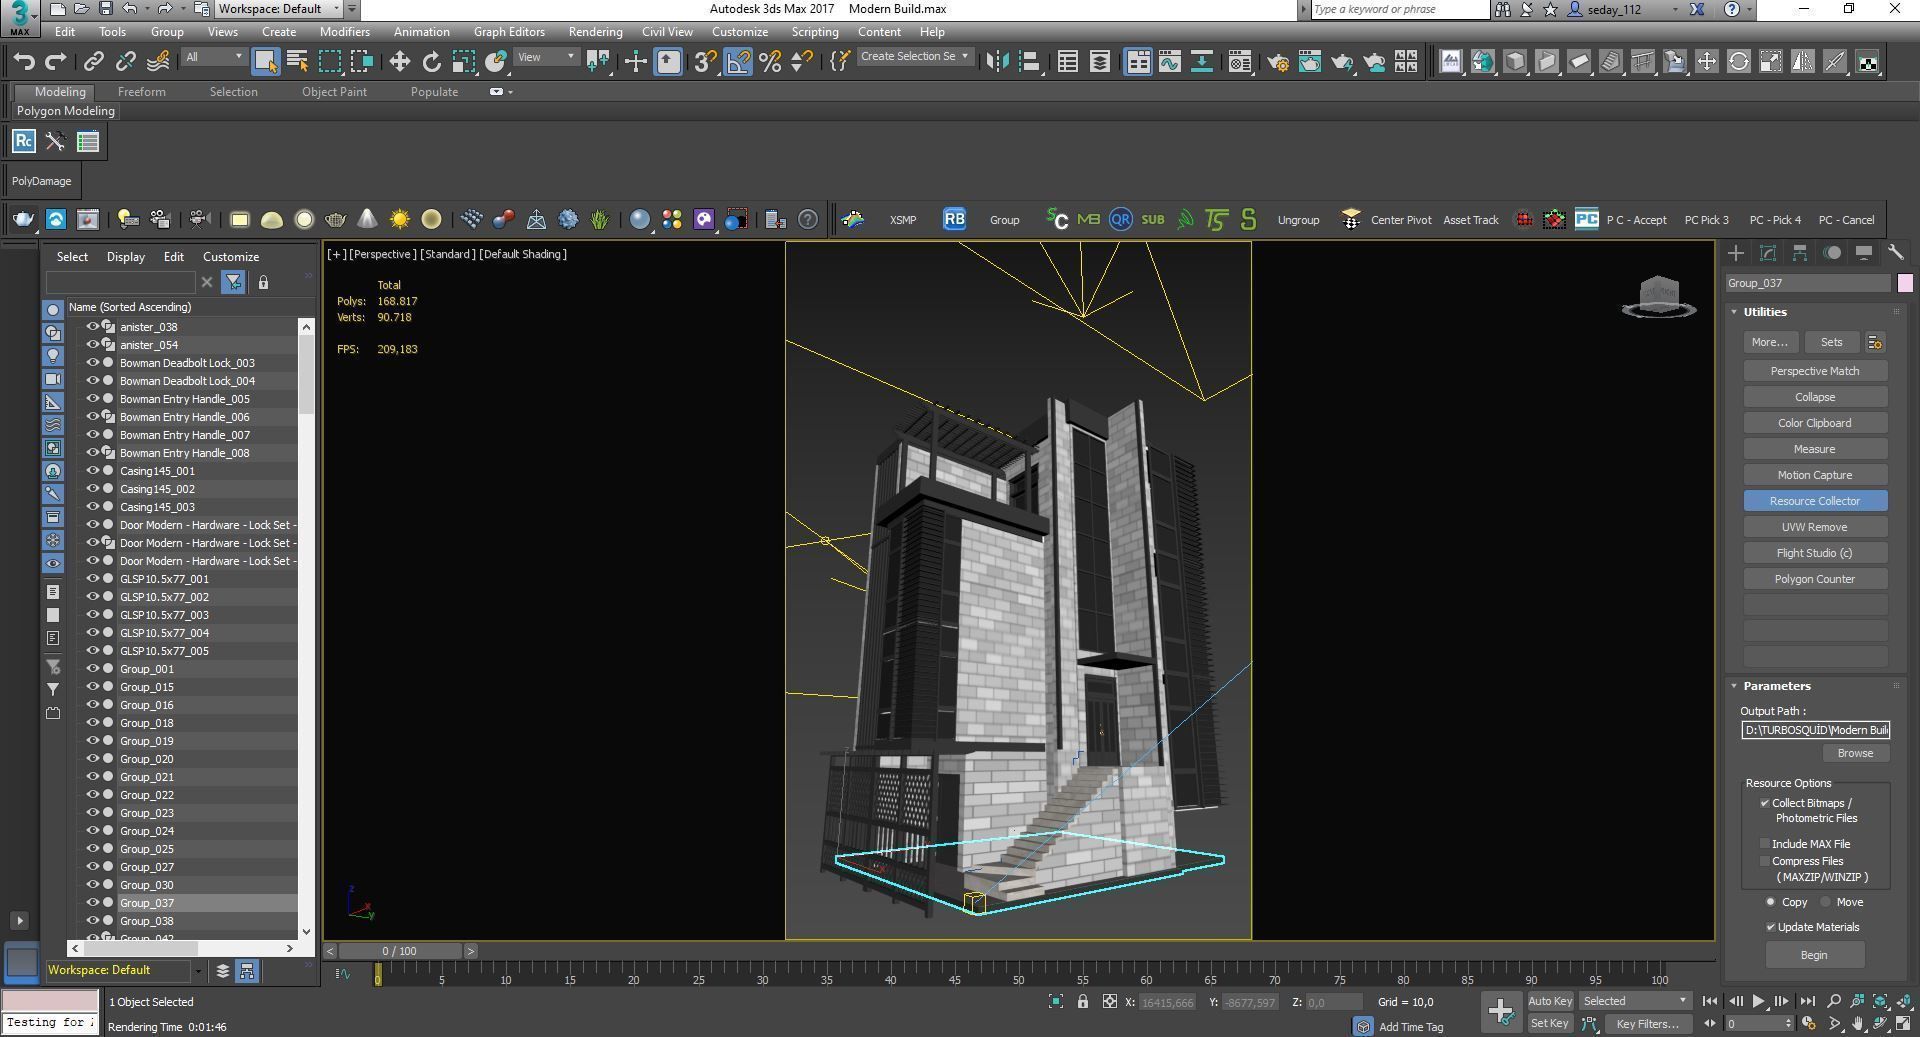Hide Group_037 using its eye icon

coord(93,902)
